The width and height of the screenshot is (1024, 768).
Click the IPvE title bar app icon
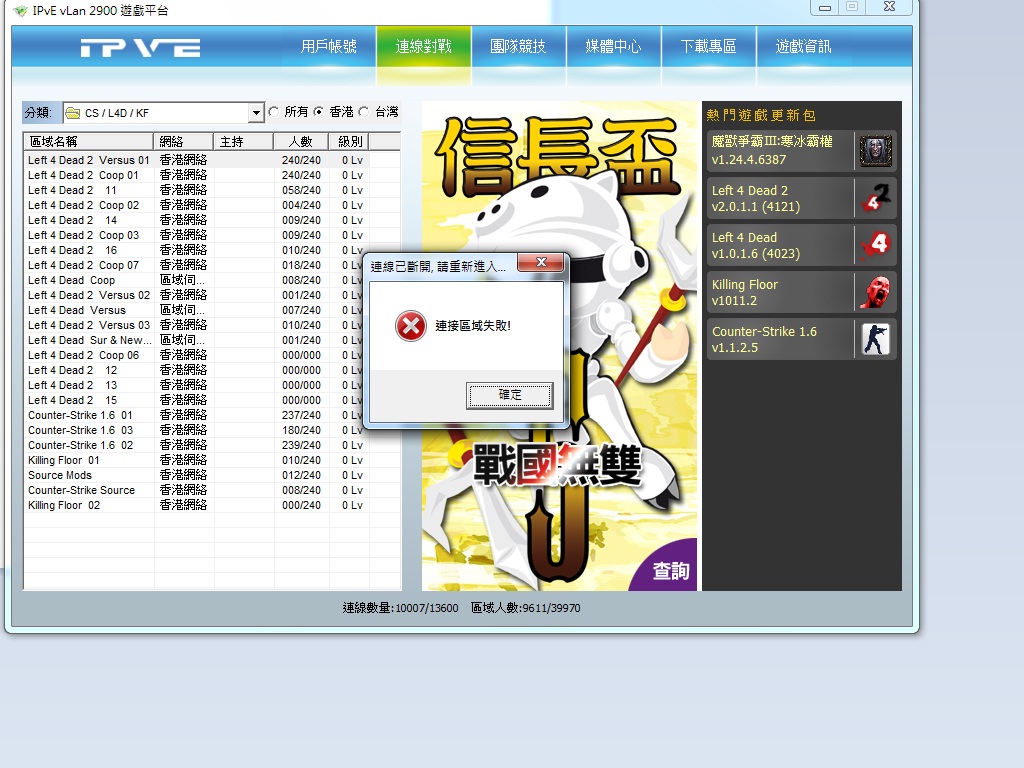[x=20, y=10]
